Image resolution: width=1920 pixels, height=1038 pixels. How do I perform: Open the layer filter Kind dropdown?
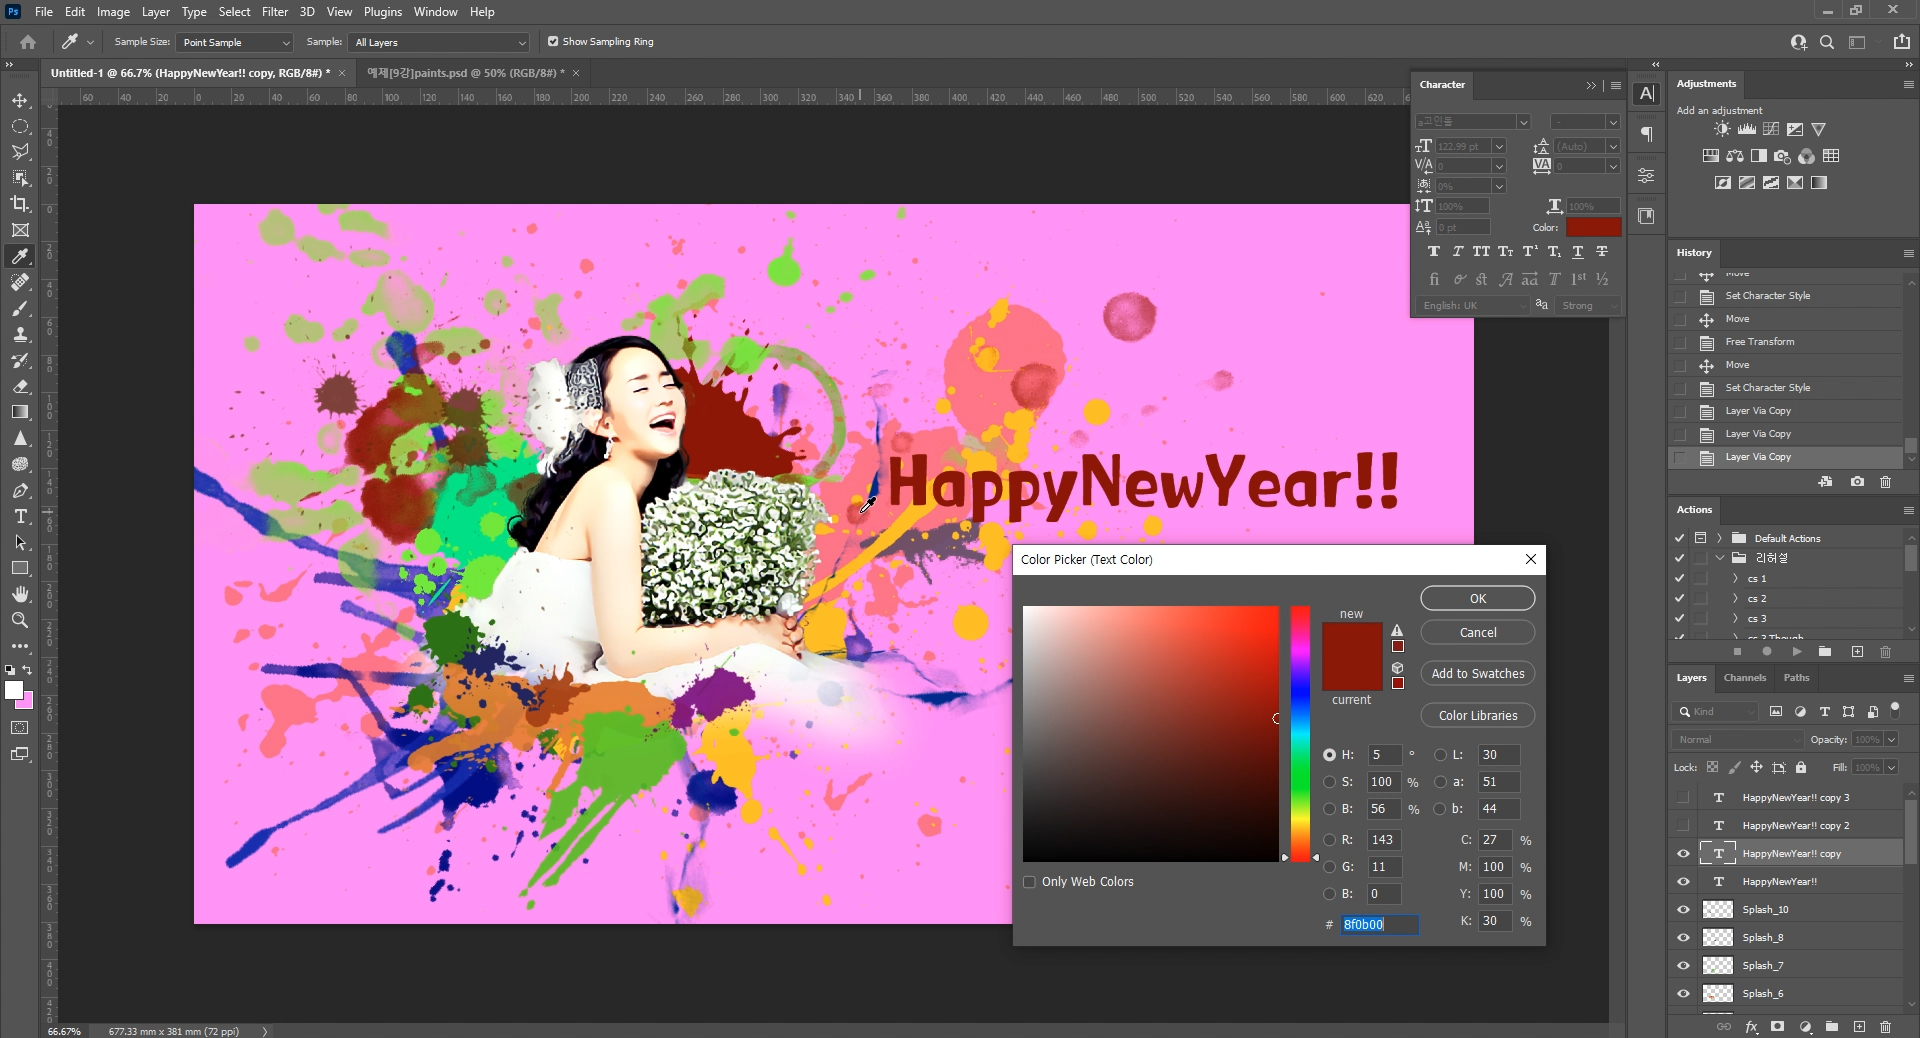click(1716, 712)
